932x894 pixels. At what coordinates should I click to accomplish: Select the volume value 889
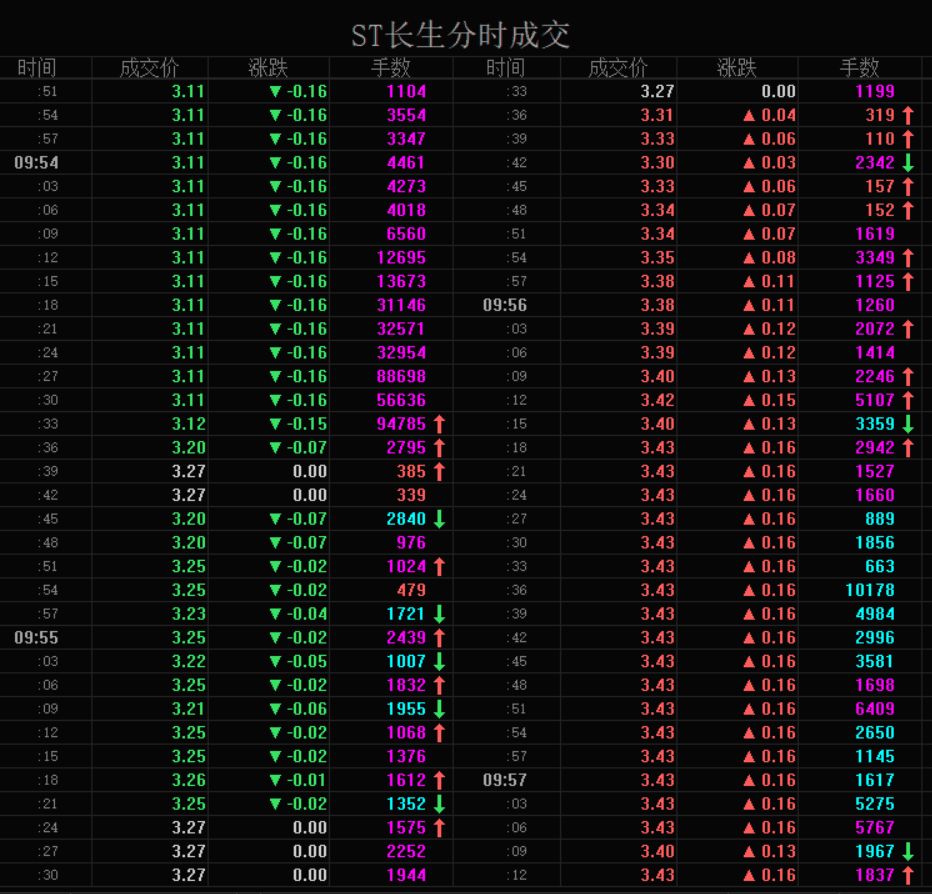tap(880, 519)
